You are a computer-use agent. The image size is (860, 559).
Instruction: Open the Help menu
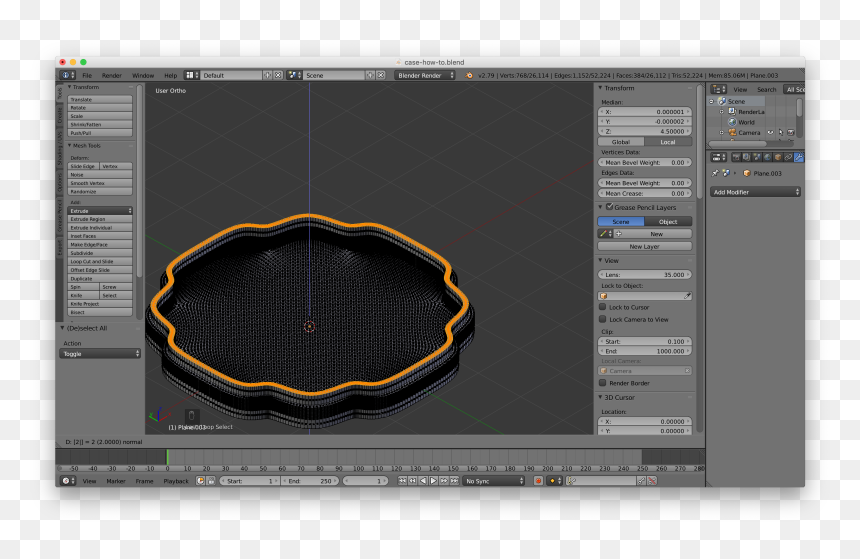[171, 75]
